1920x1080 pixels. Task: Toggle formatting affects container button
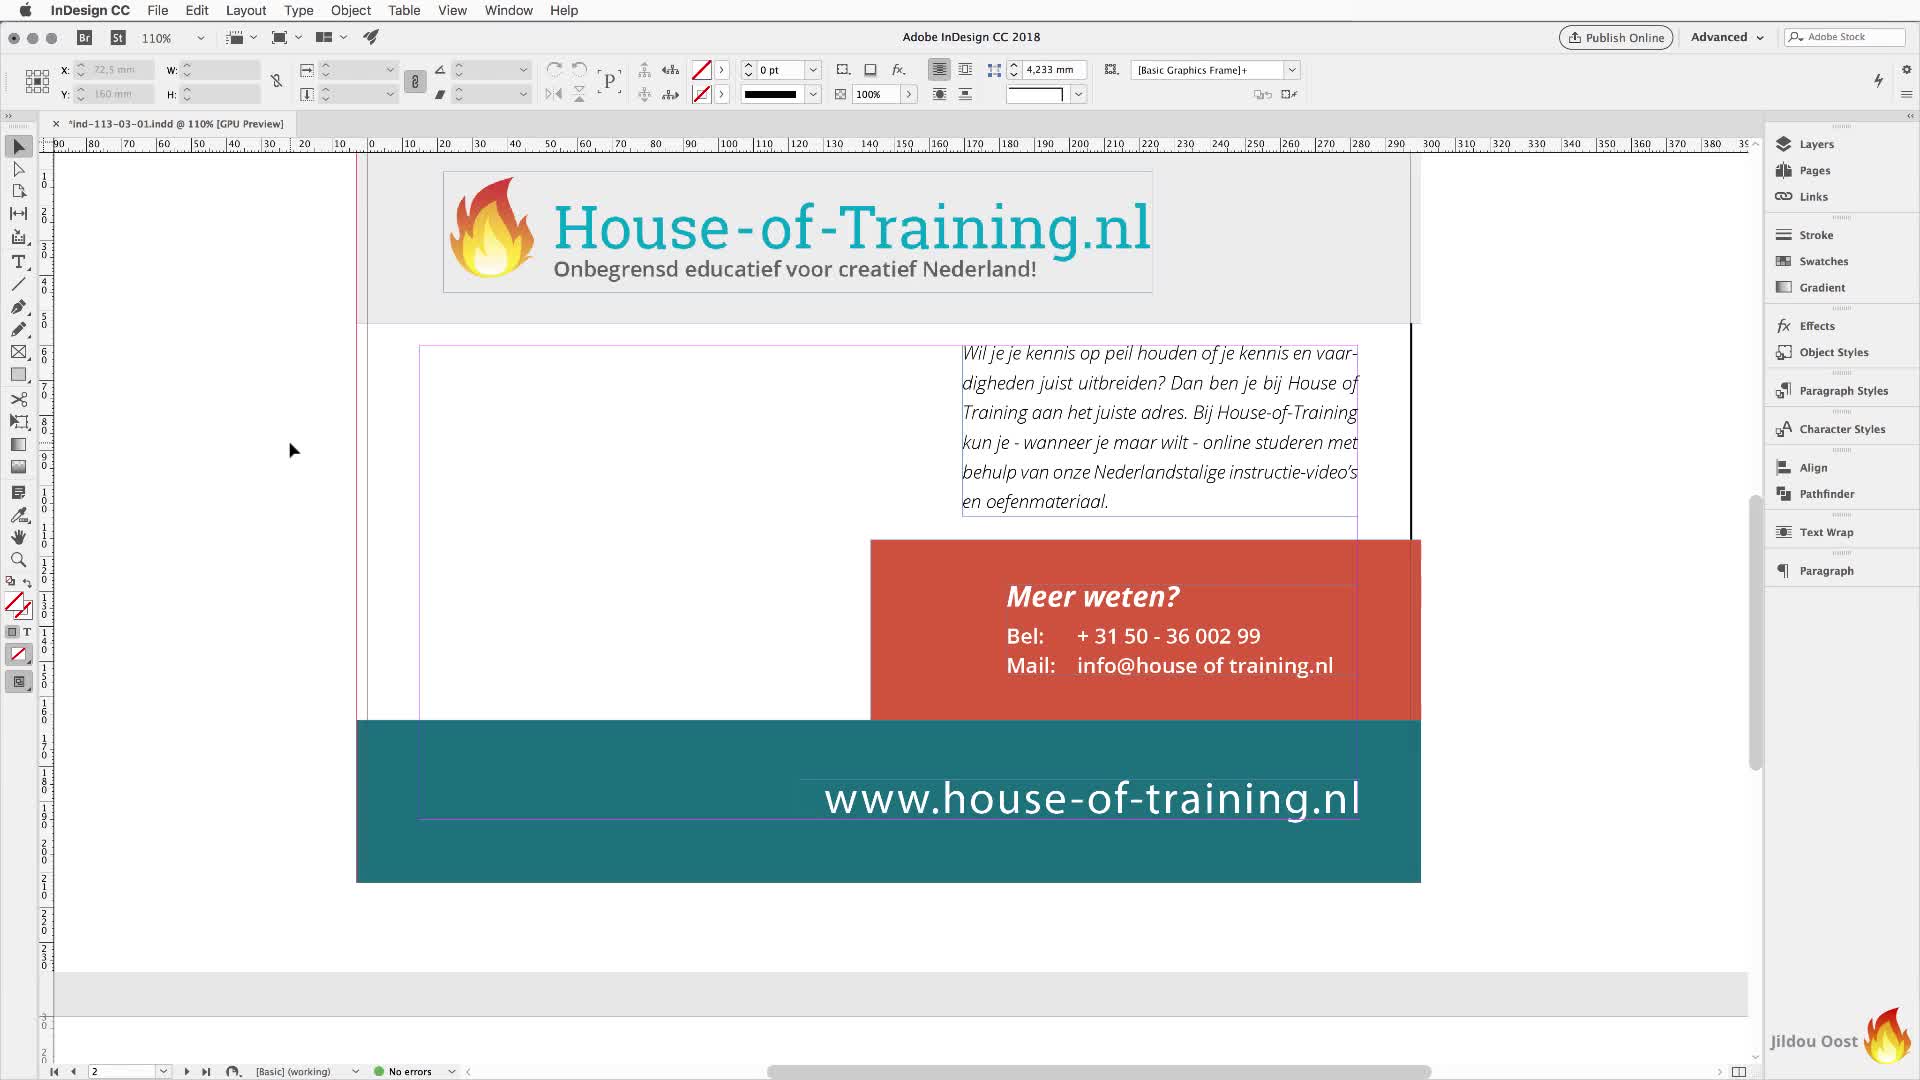click(12, 632)
